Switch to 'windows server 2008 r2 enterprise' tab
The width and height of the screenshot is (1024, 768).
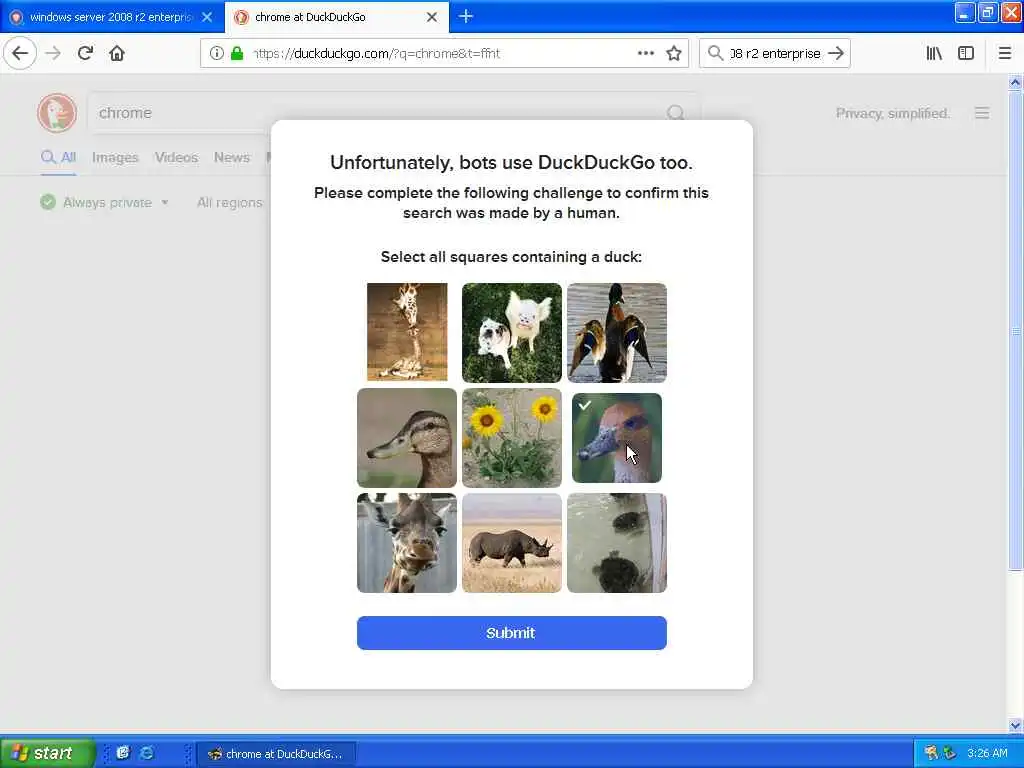click(111, 17)
